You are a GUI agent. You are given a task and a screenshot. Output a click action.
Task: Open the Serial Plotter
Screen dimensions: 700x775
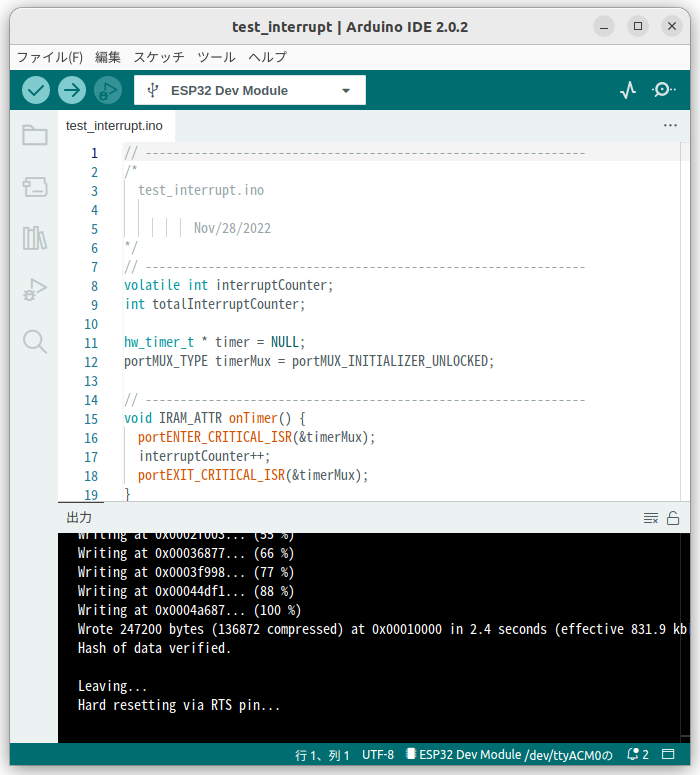click(x=628, y=90)
